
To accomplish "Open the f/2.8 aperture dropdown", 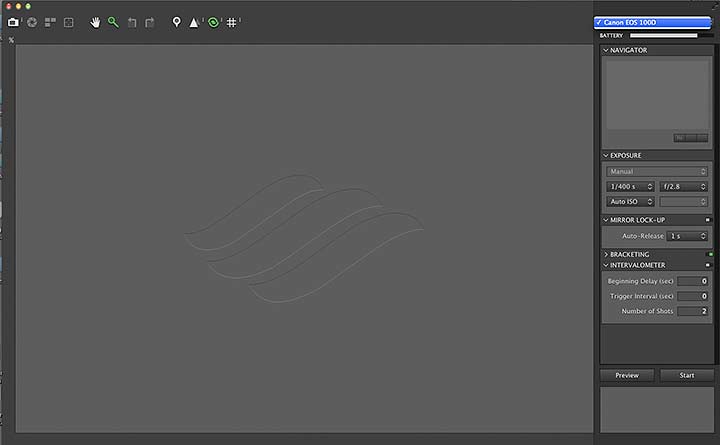I will 683,186.
